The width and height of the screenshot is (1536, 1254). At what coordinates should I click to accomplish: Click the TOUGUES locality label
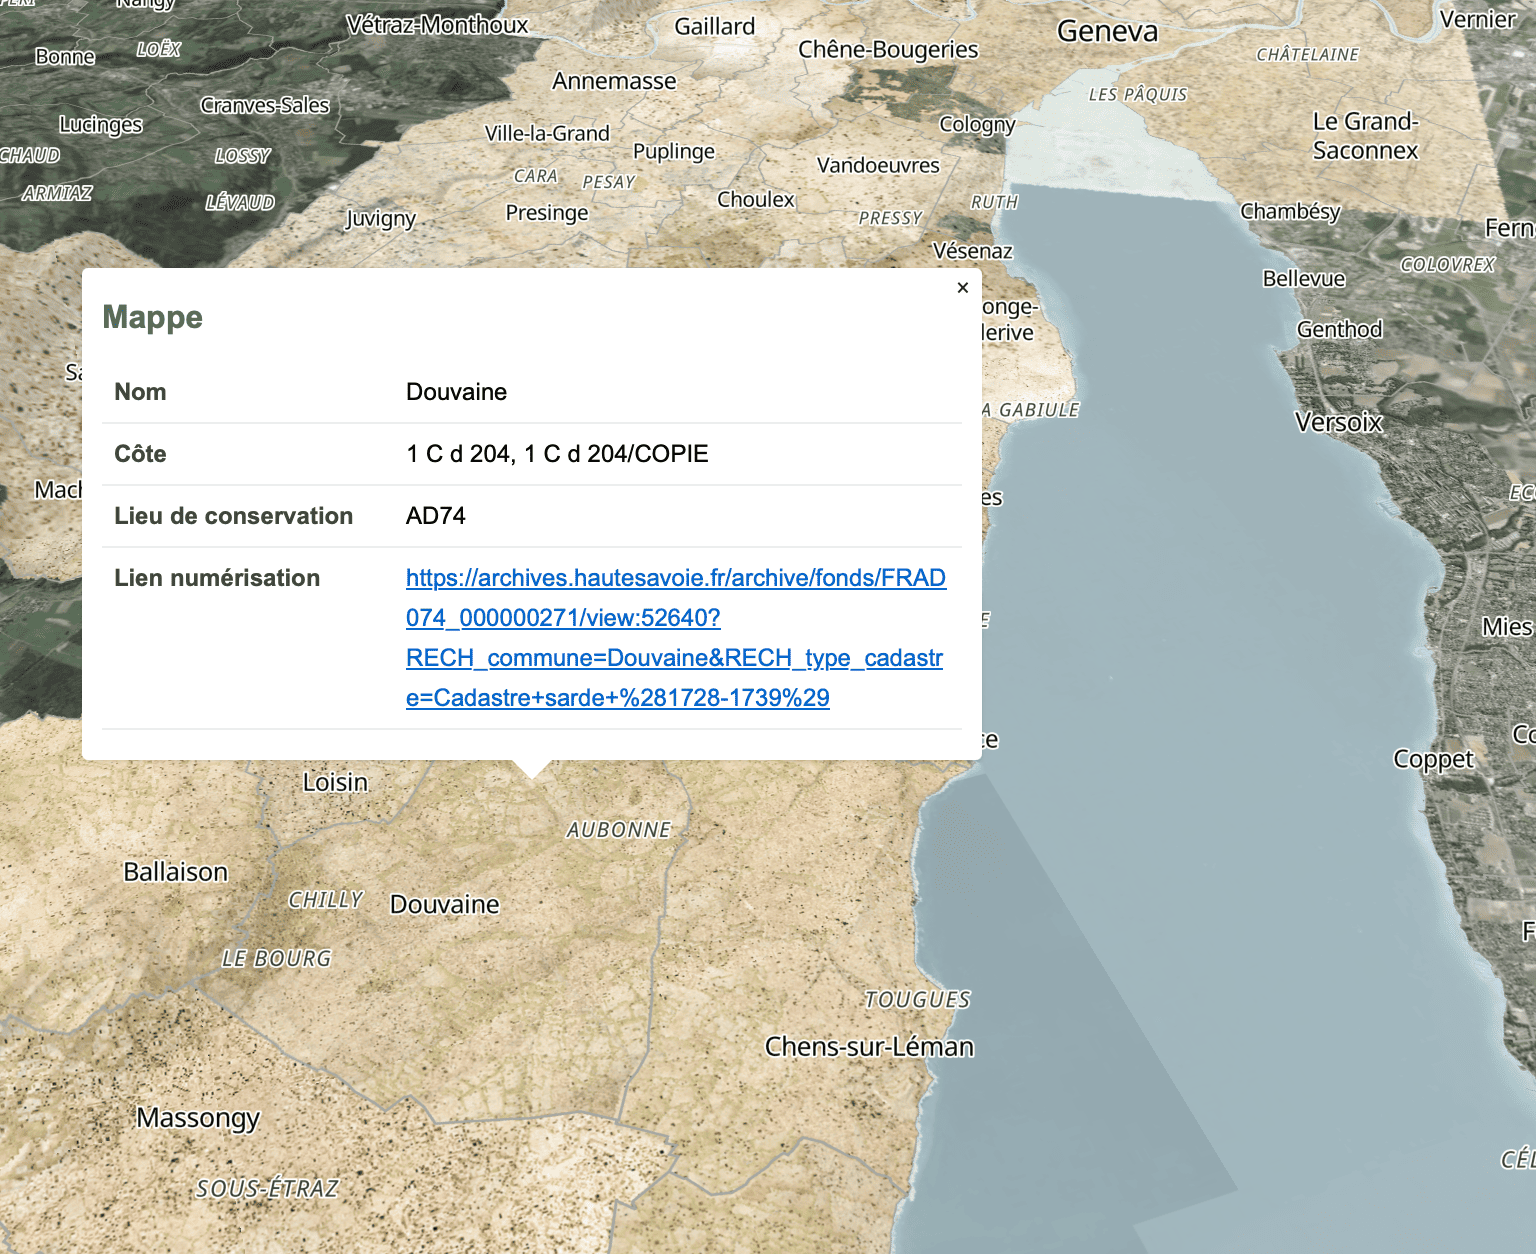click(917, 1000)
